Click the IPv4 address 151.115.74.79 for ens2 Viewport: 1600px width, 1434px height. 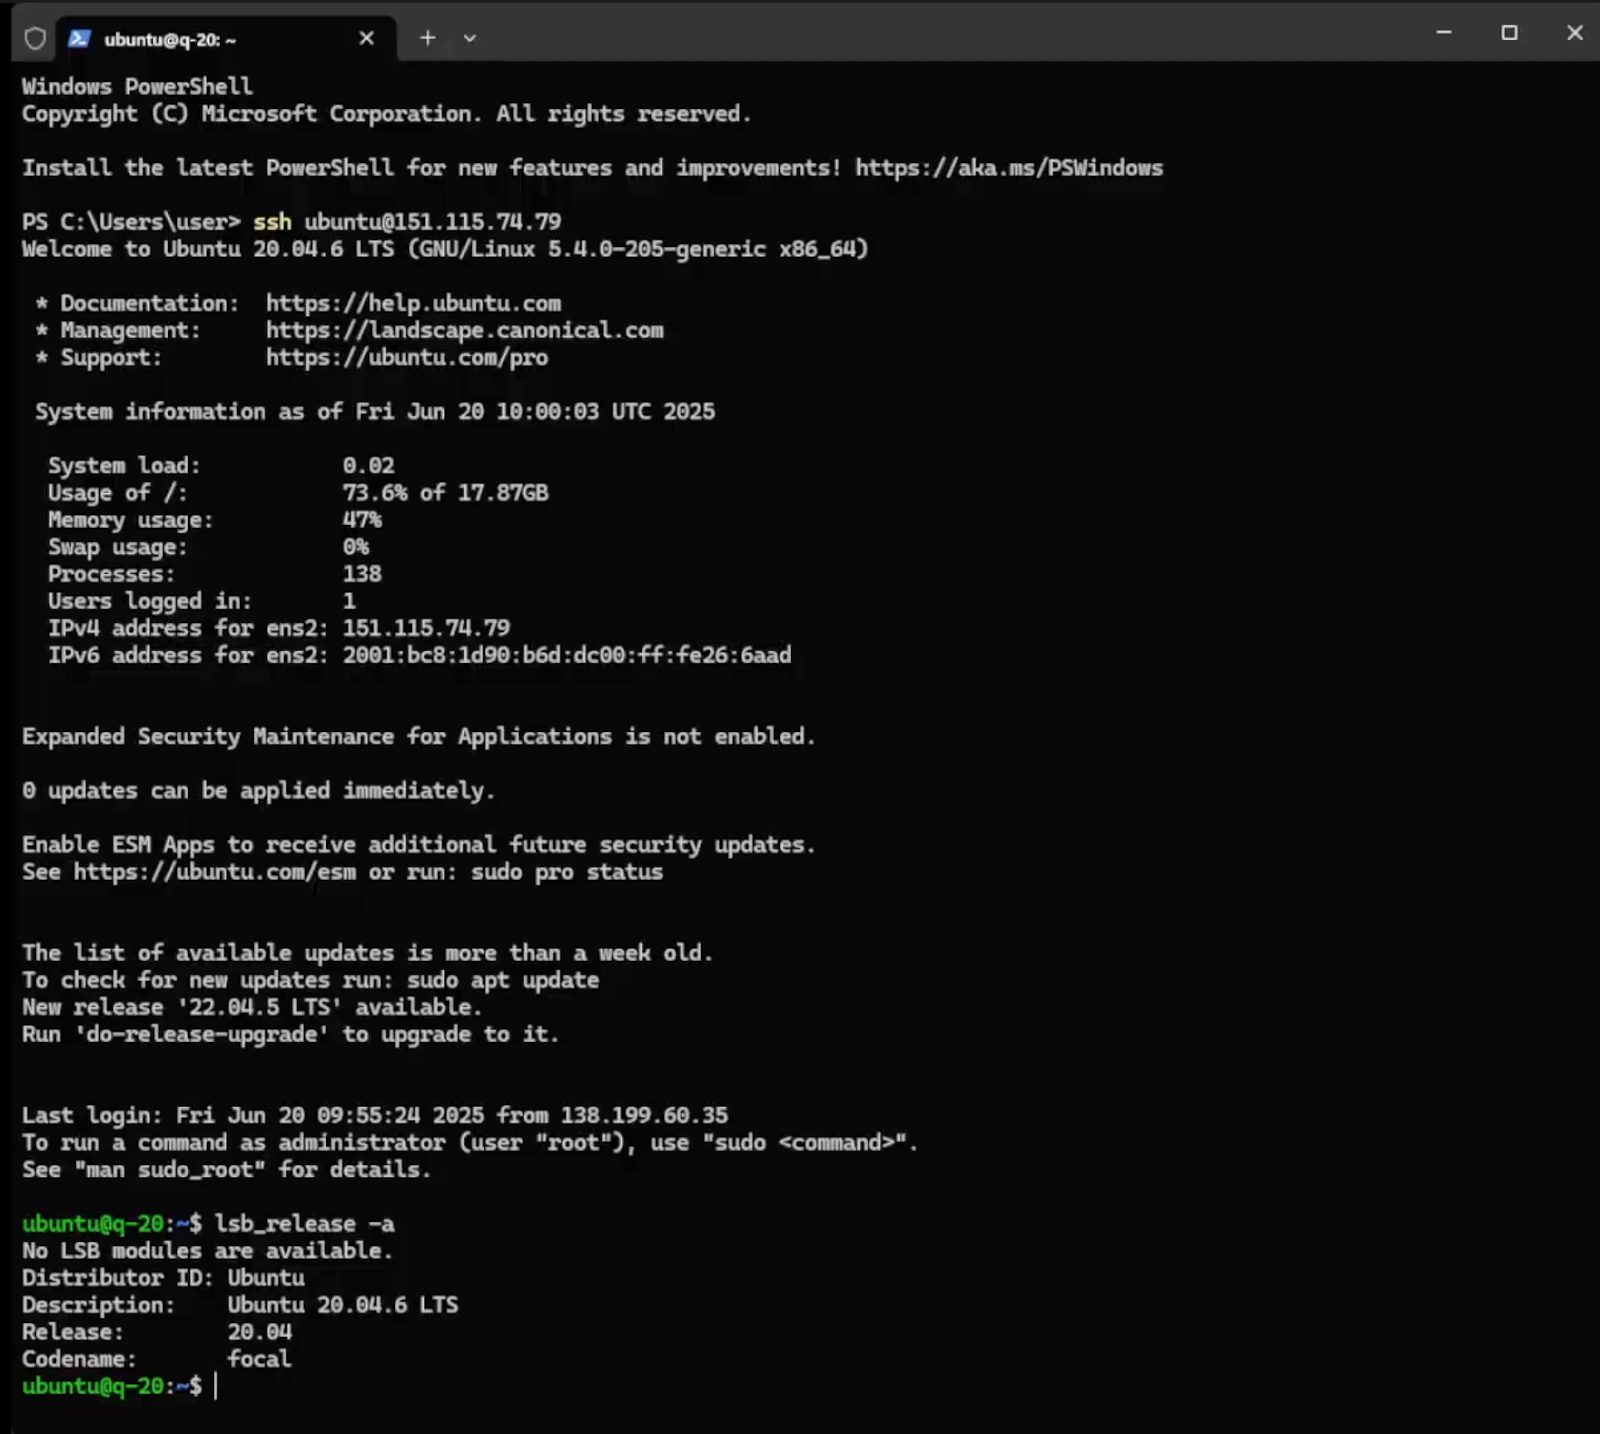click(x=426, y=628)
